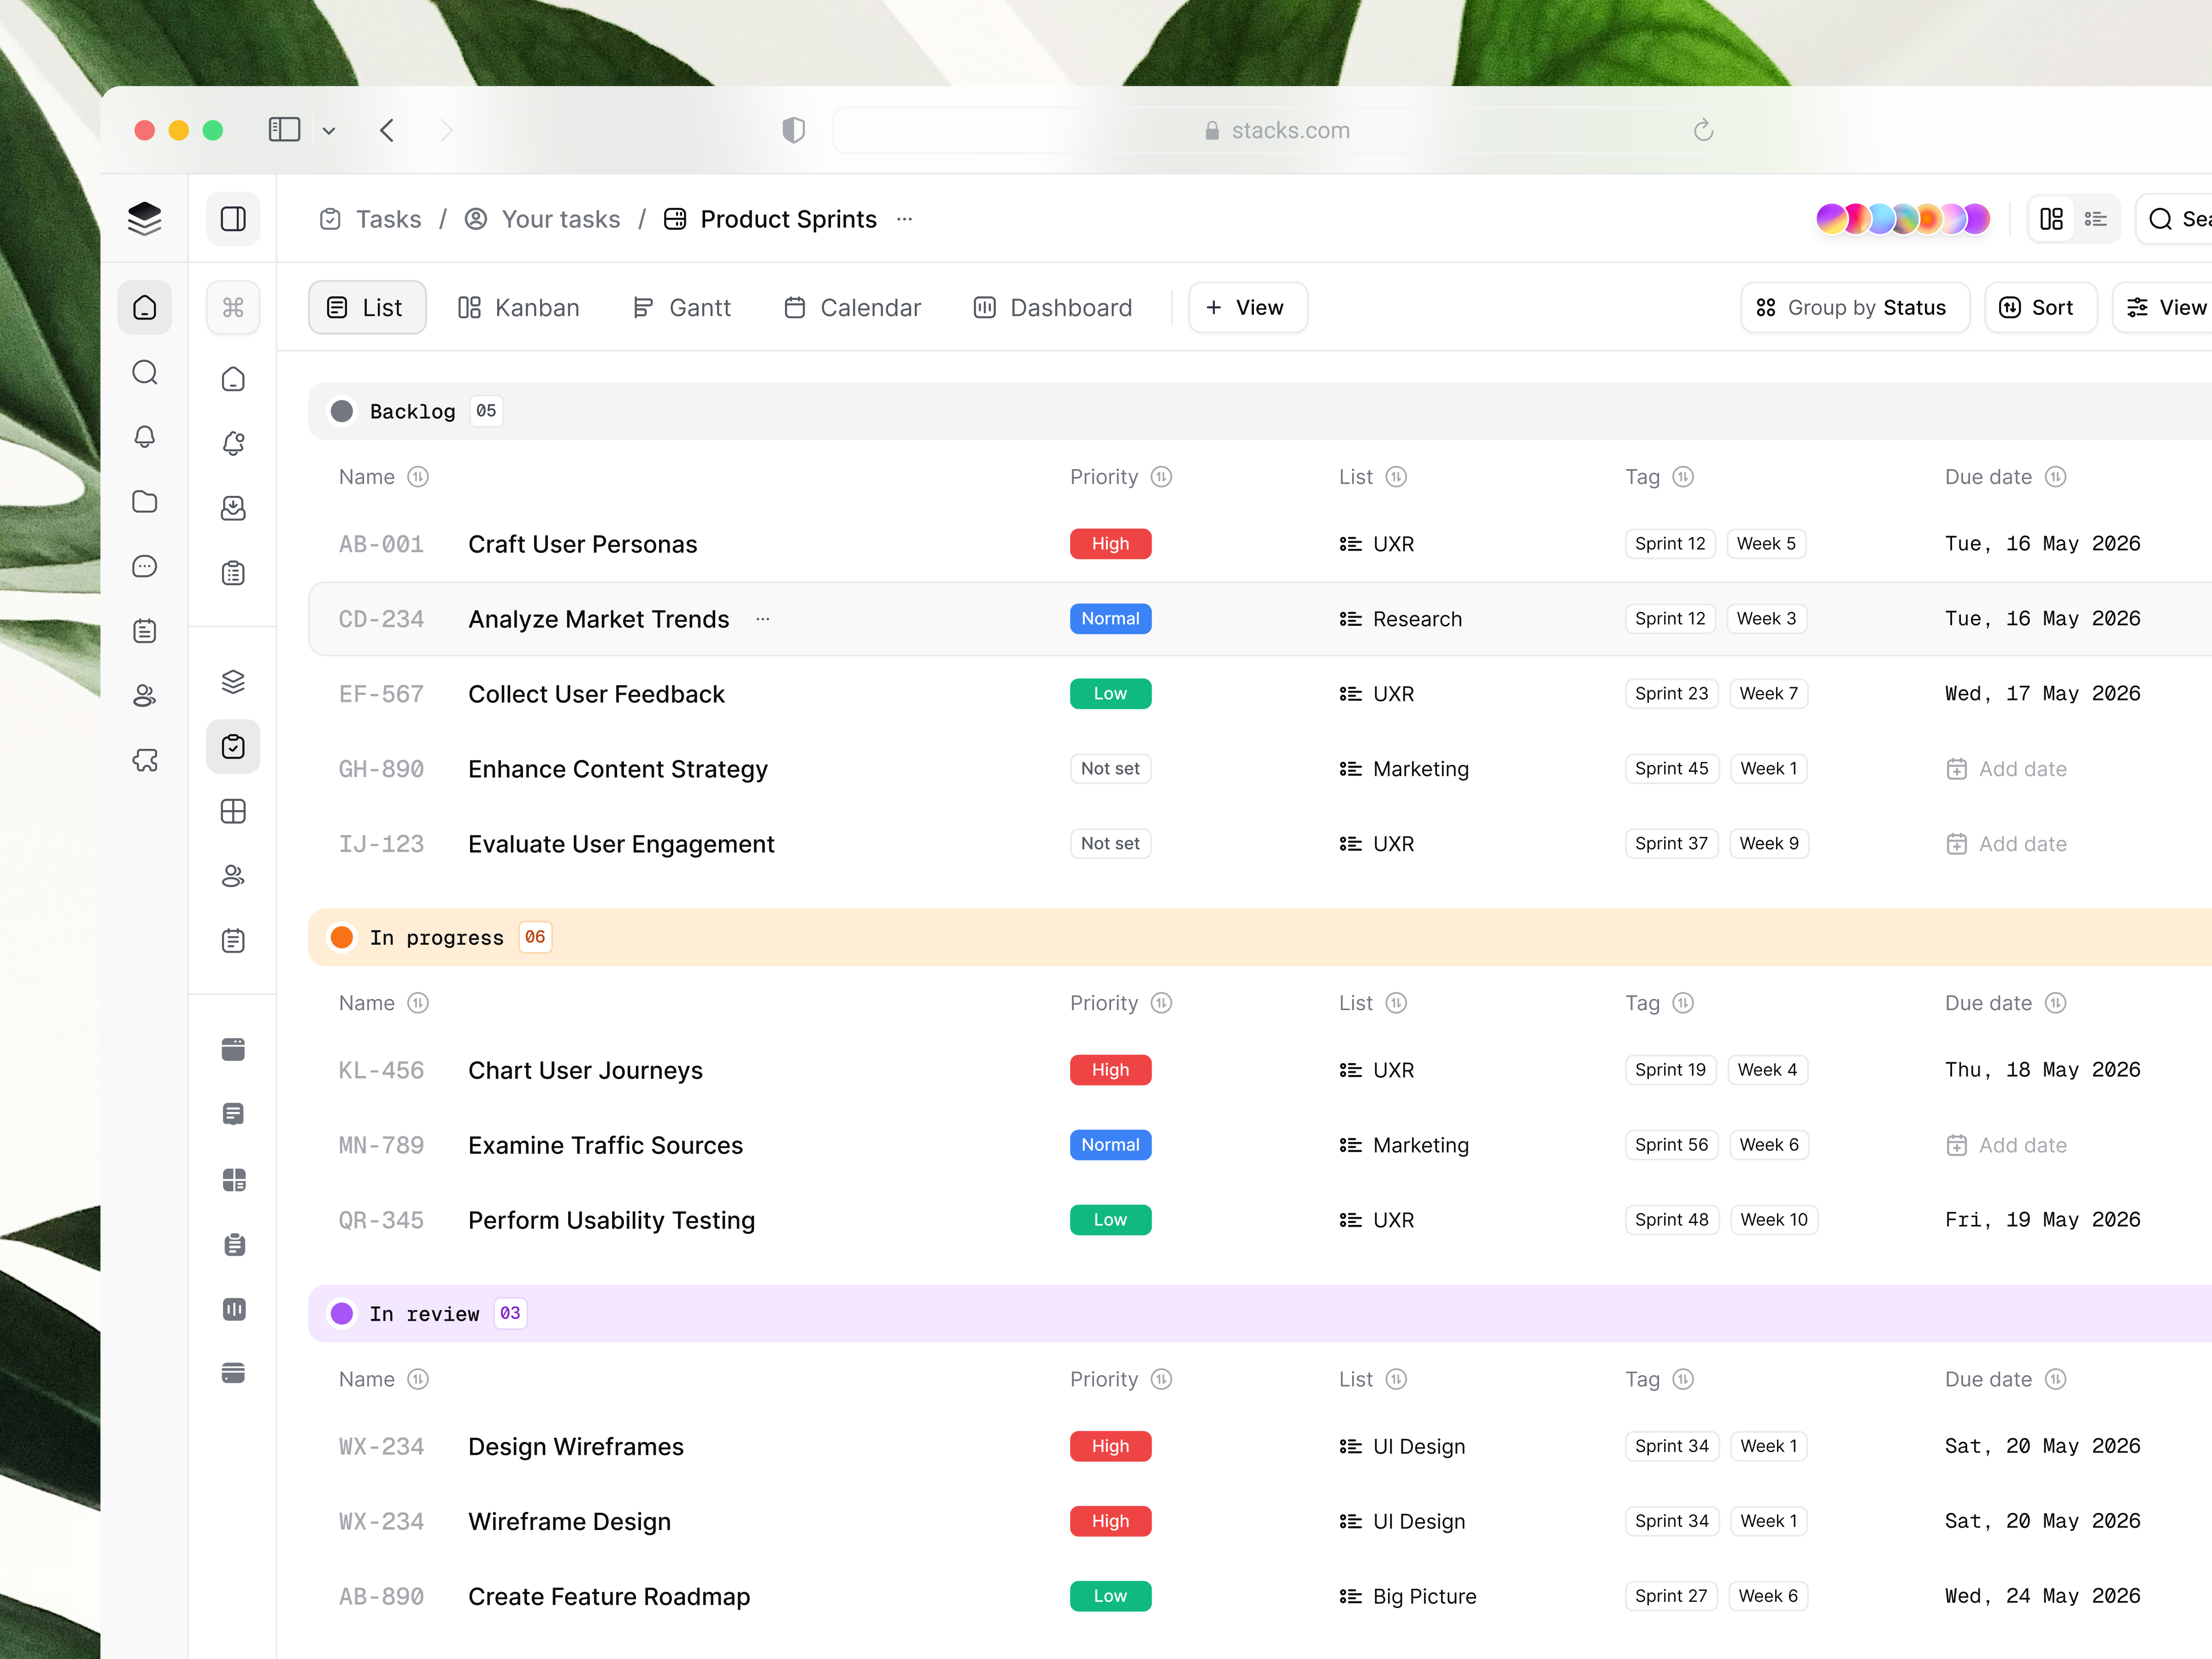The height and width of the screenshot is (1659, 2212).
Task: Click Add date for Enhance Content Strategy
Action: click(2006, 769)
